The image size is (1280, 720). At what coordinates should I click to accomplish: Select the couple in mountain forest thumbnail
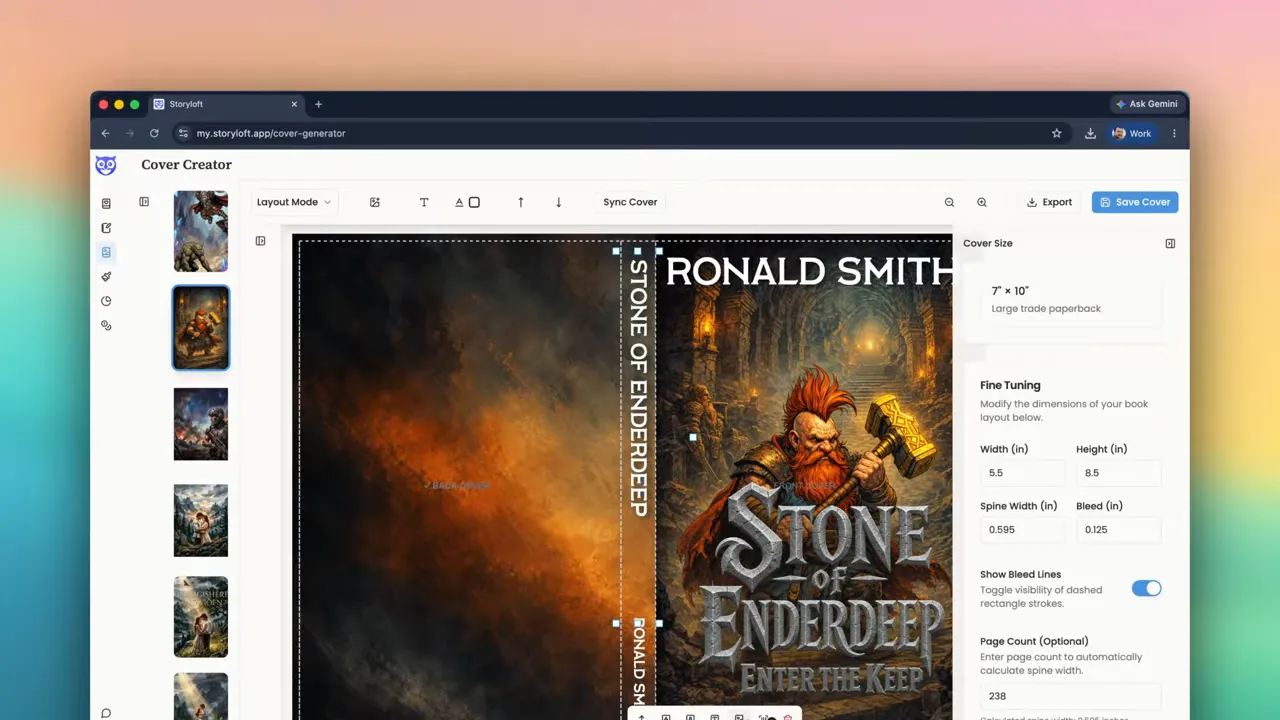pyautogui.click(x=201, y=520)
